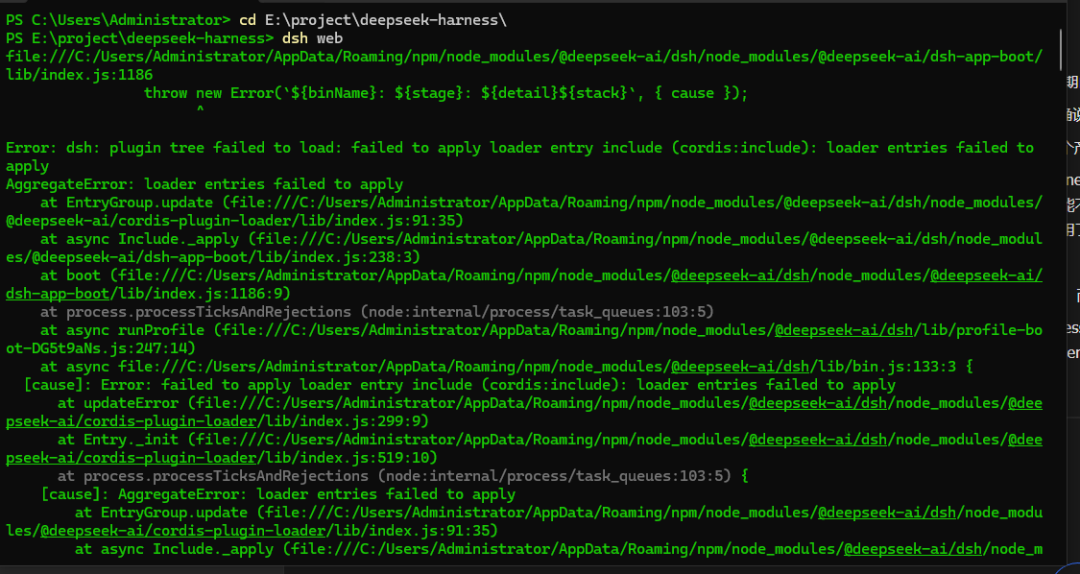Click 'lib/index.js:519:10' text

pyautogui.click(x=348, y=458)
